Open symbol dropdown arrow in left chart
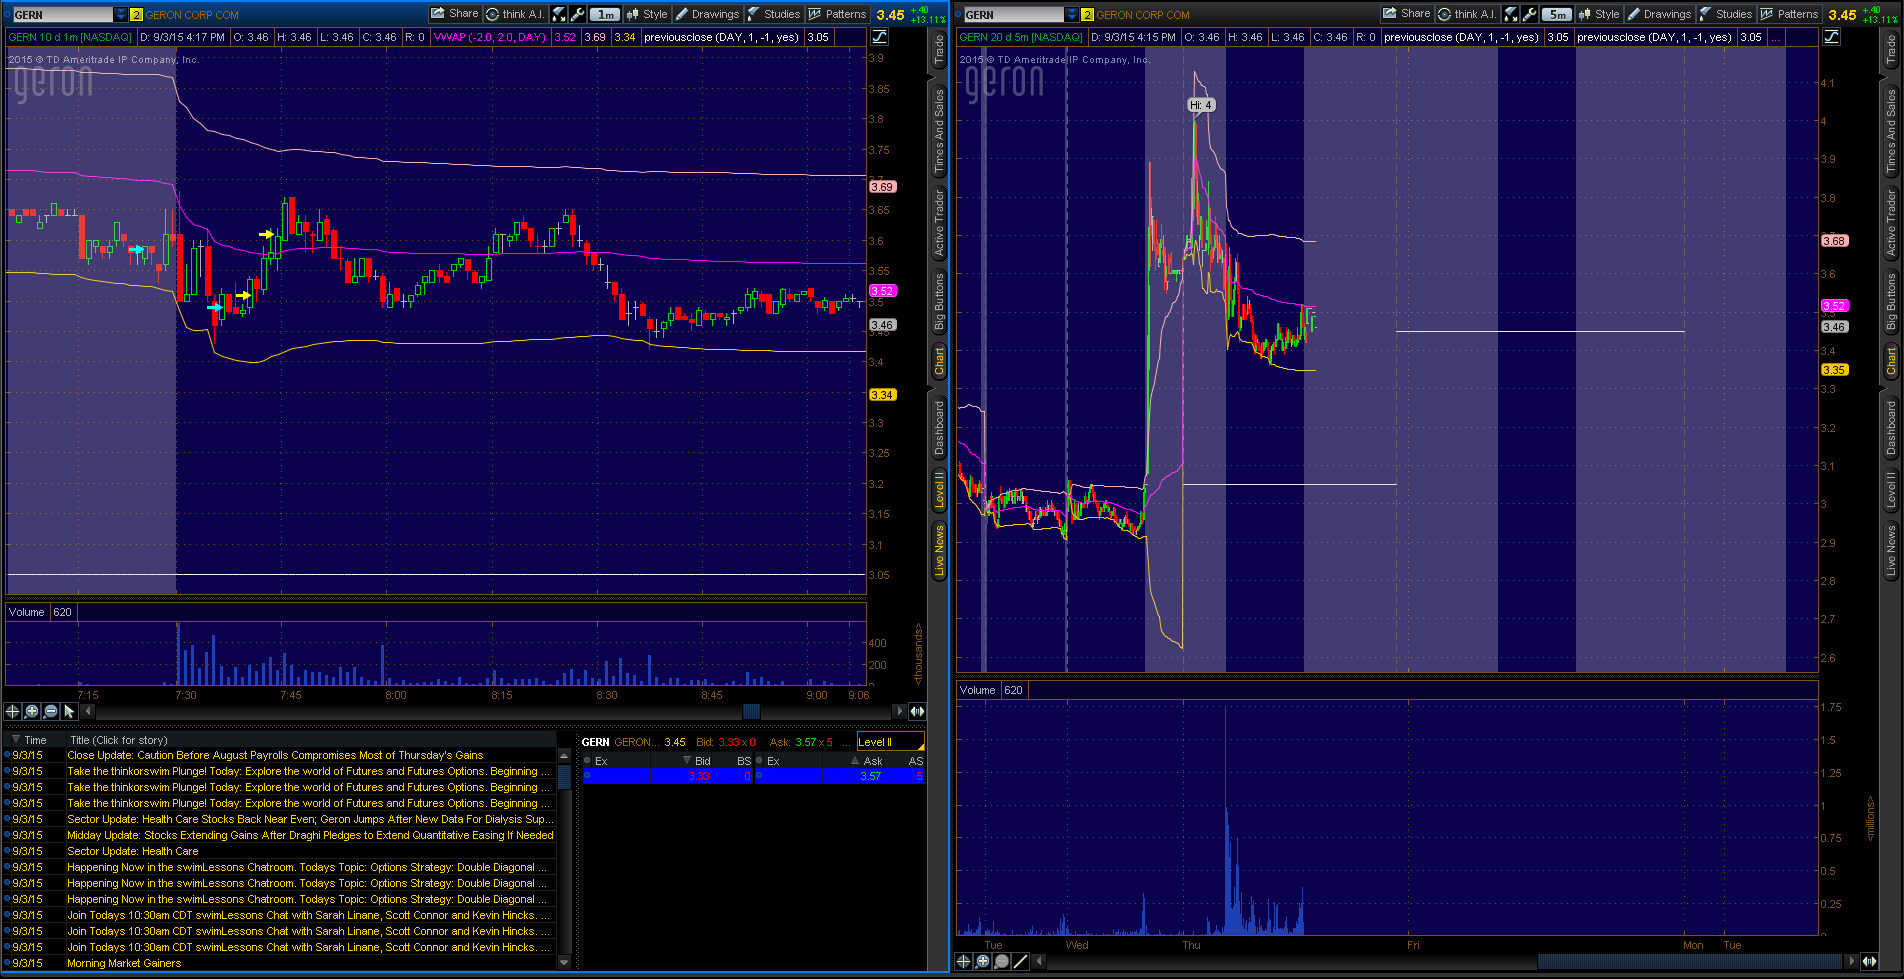The height and width of the screenshot is (979, 1904). click(121, 15)
